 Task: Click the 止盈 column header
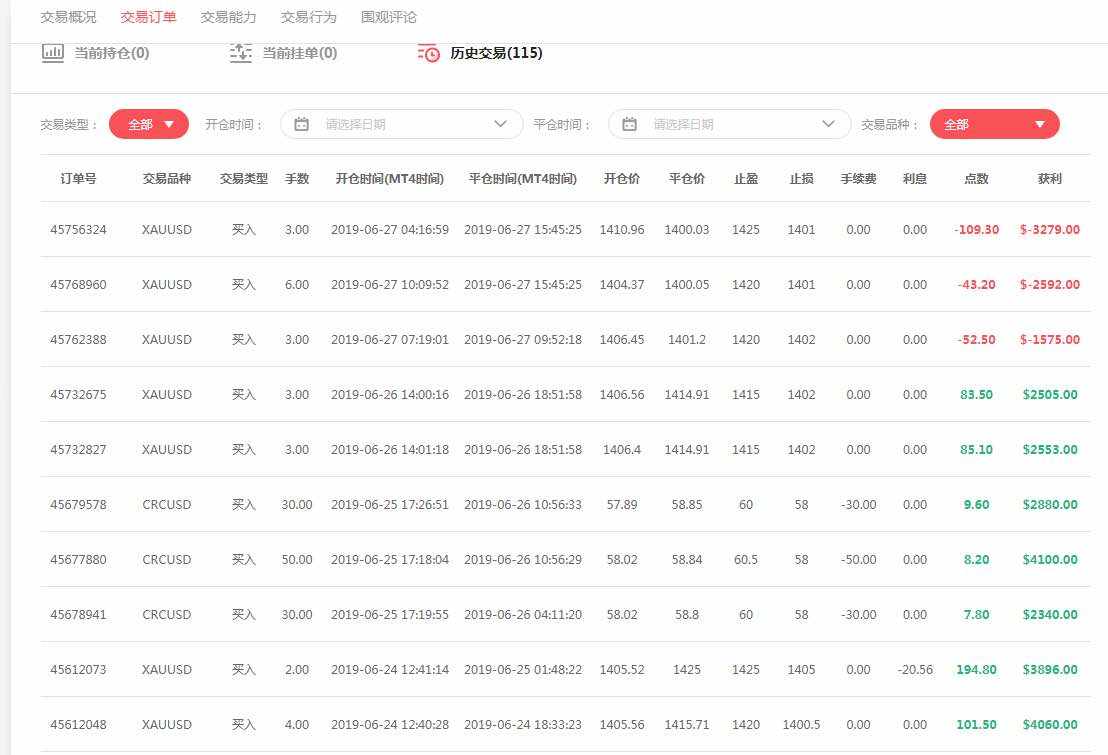pyautogui.click(x=745, y=179)
